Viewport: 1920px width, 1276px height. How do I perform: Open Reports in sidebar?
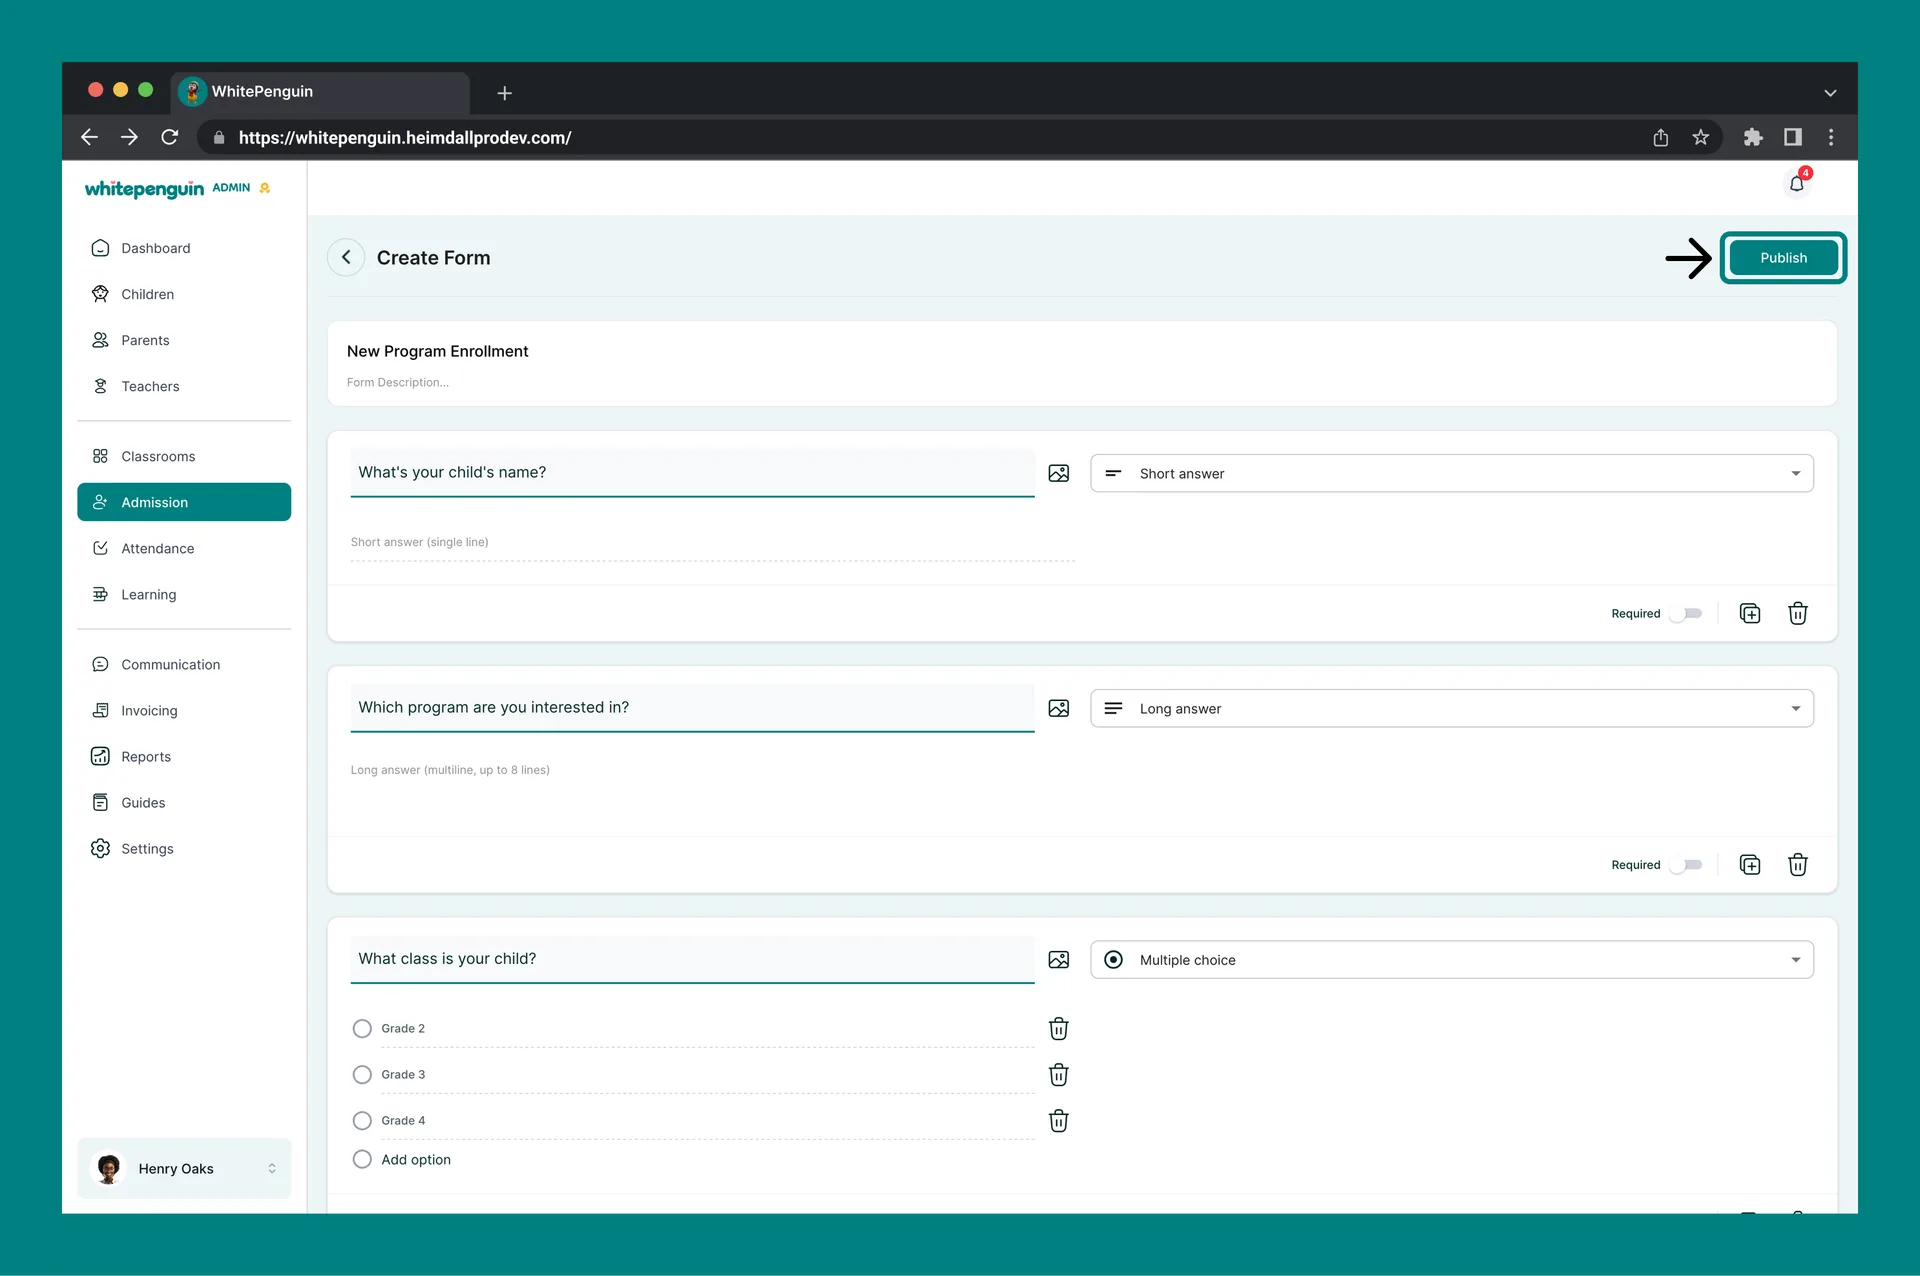coord(184,756)
